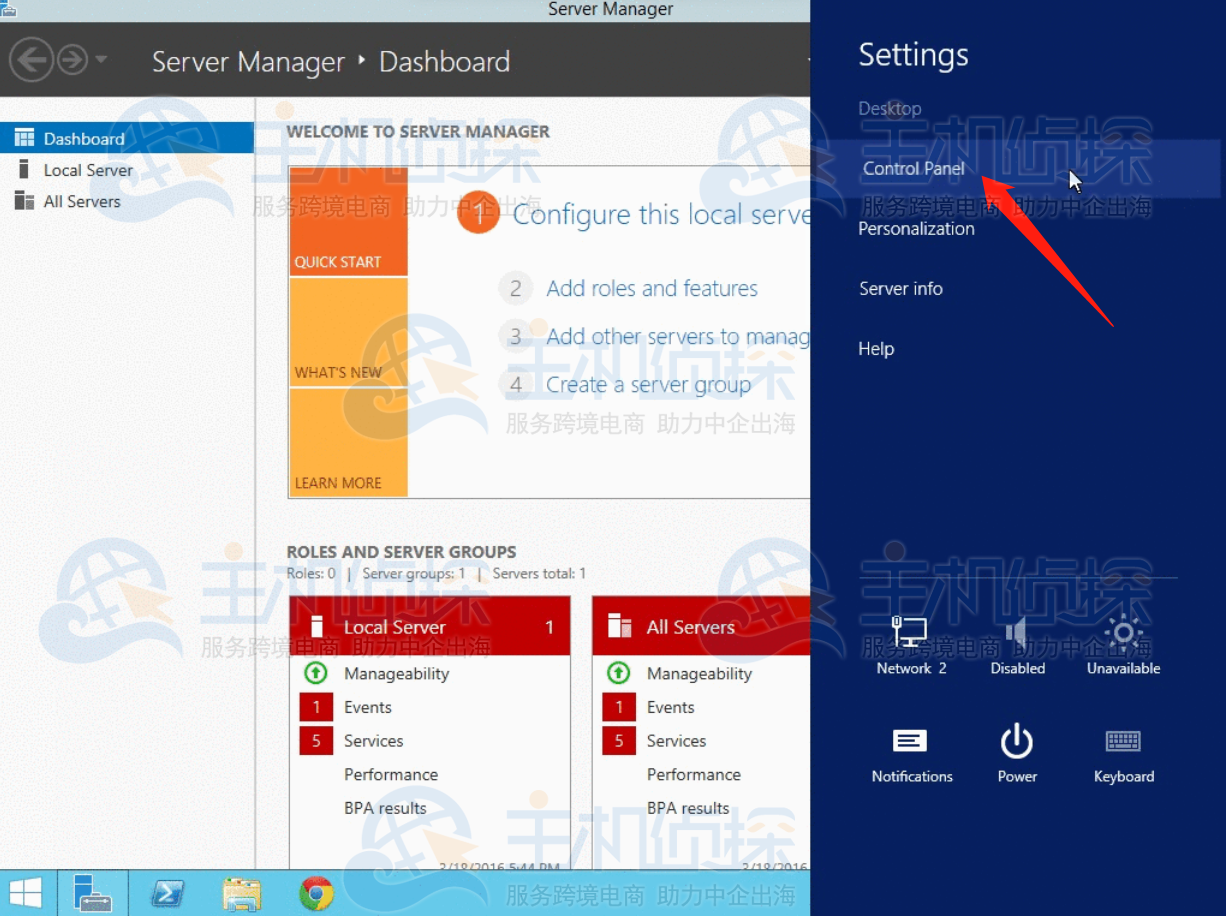
Task: Click the Keyboard icon in Settings
Action: (x=1123, y=742)
